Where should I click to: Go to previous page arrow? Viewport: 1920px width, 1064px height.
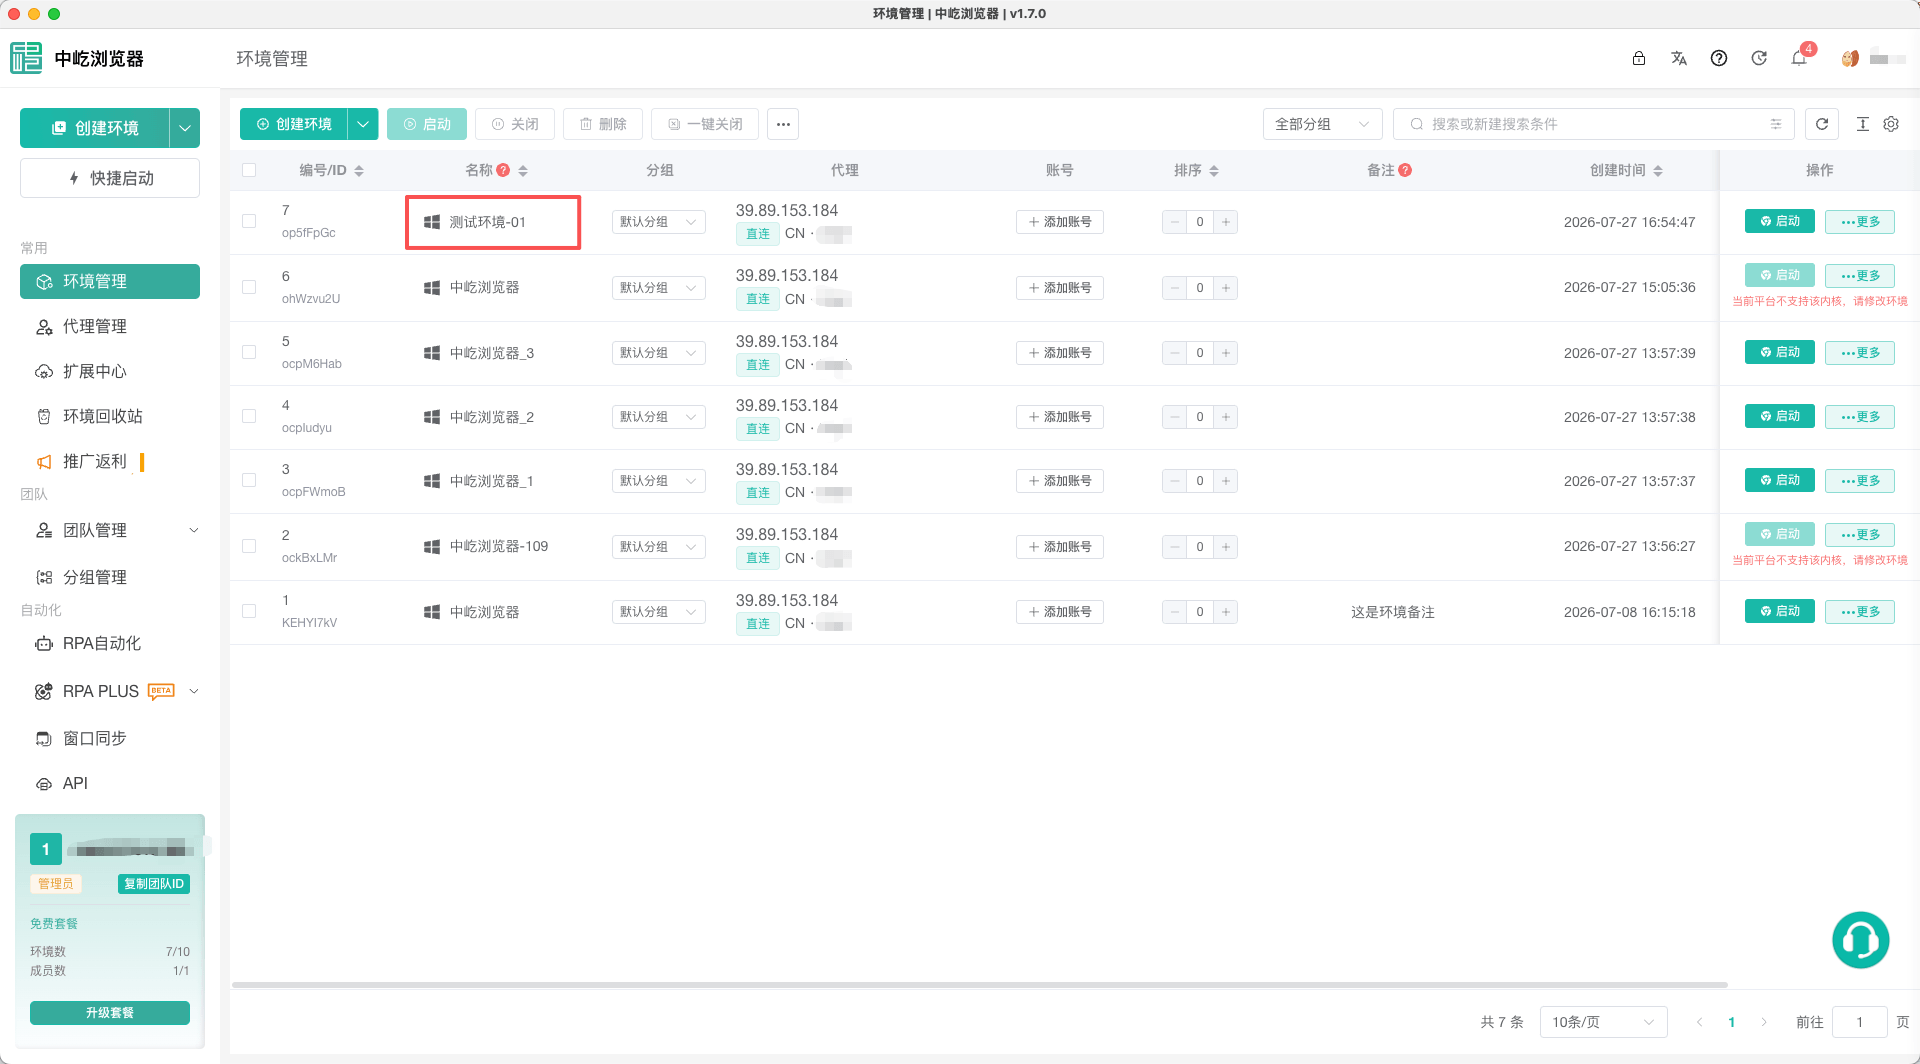(x=1700, y=1022)
